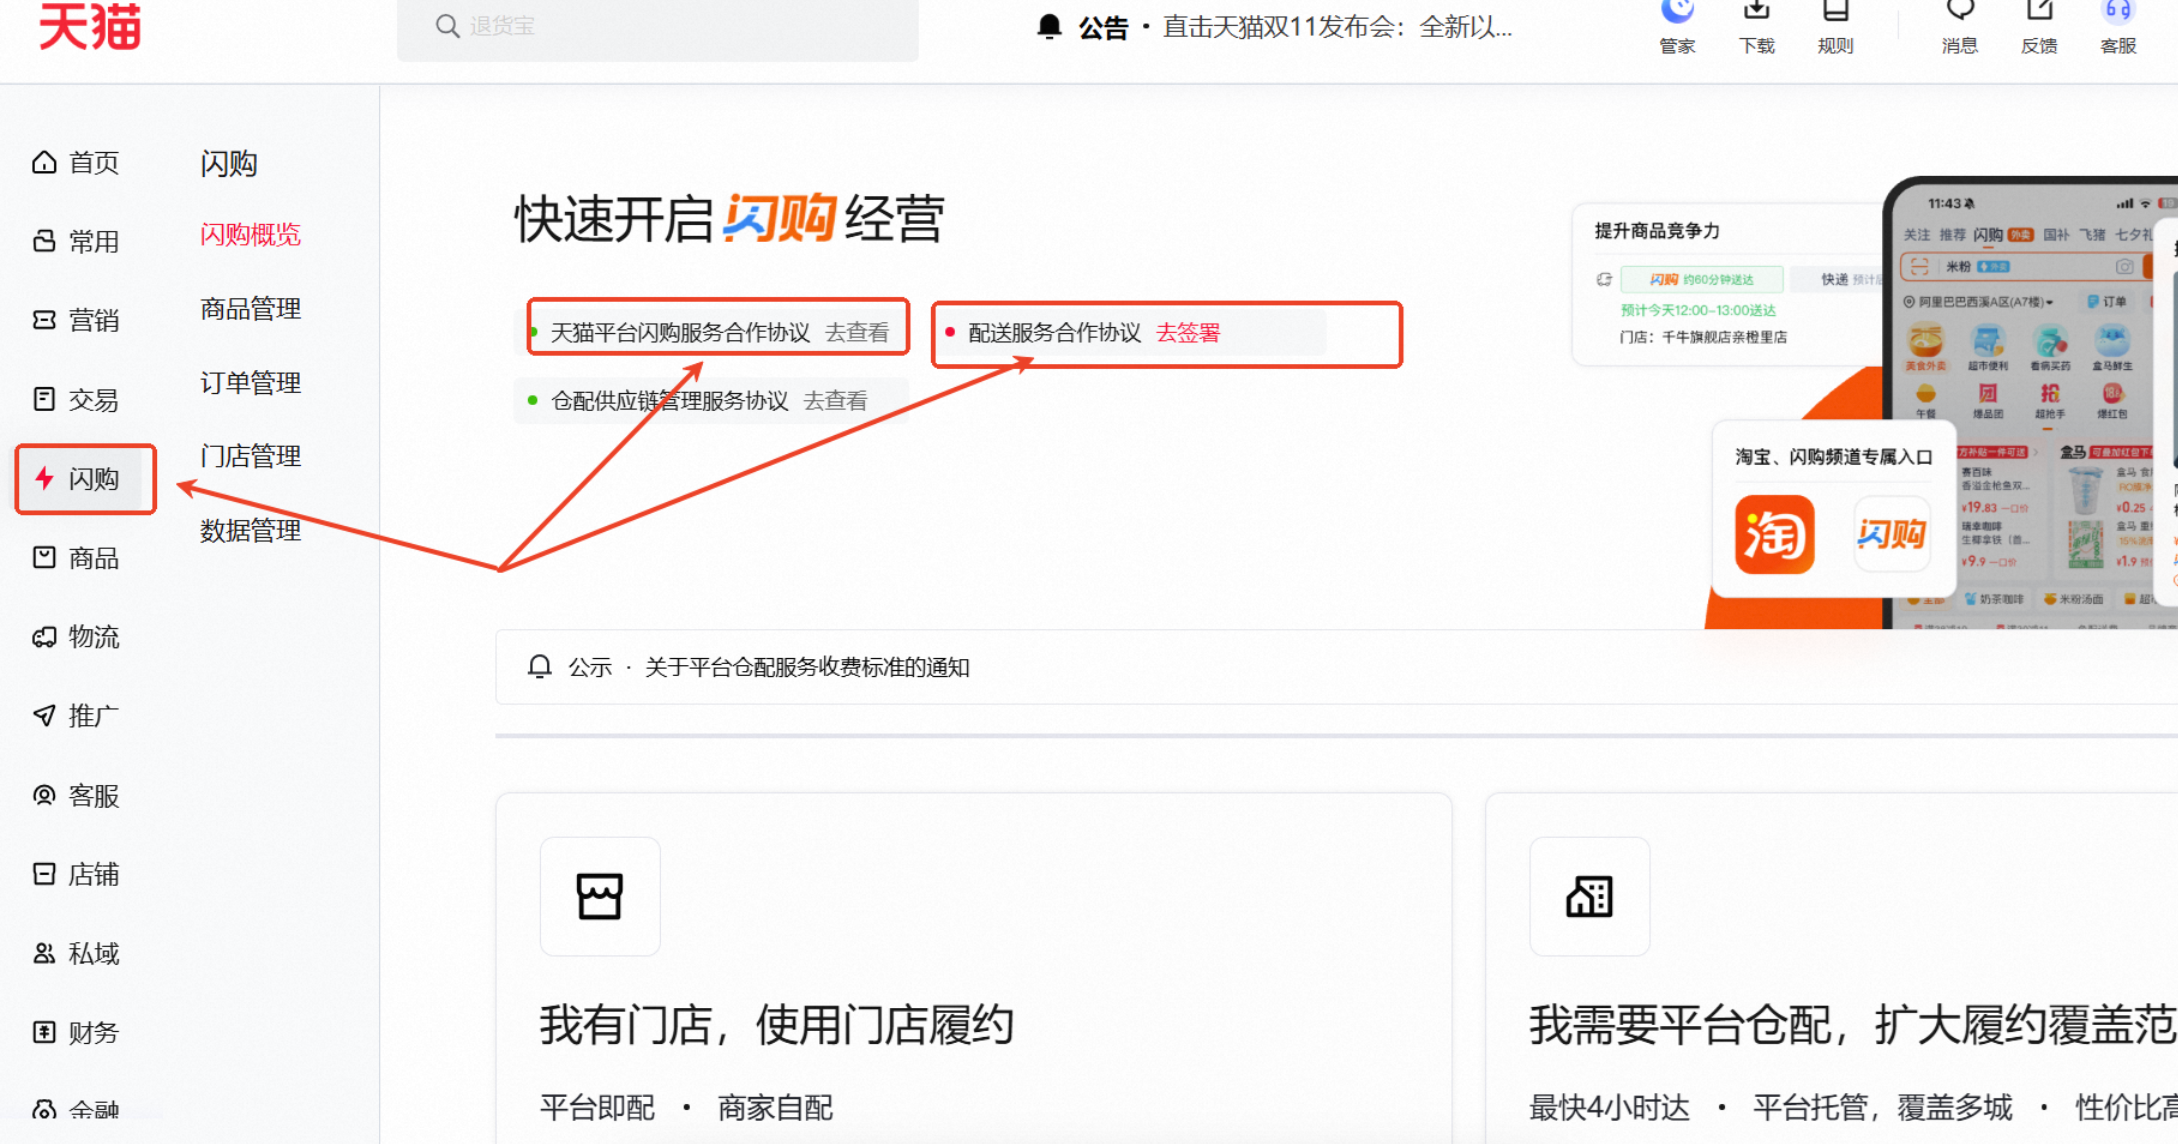Click the icon beside 财务
The height and width of the screenshot is (1144, 2178).
point(44,1032)
